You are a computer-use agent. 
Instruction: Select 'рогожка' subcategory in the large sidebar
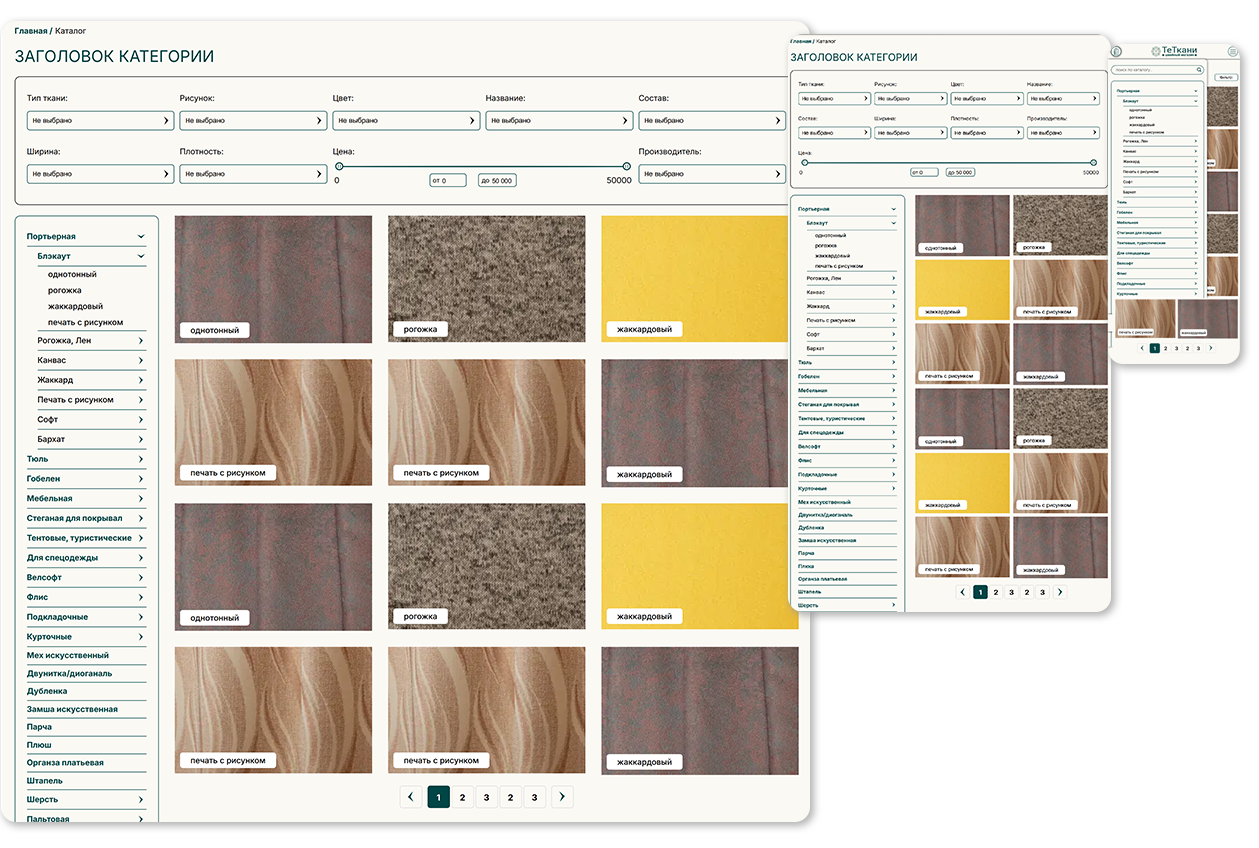coord(64,290)
